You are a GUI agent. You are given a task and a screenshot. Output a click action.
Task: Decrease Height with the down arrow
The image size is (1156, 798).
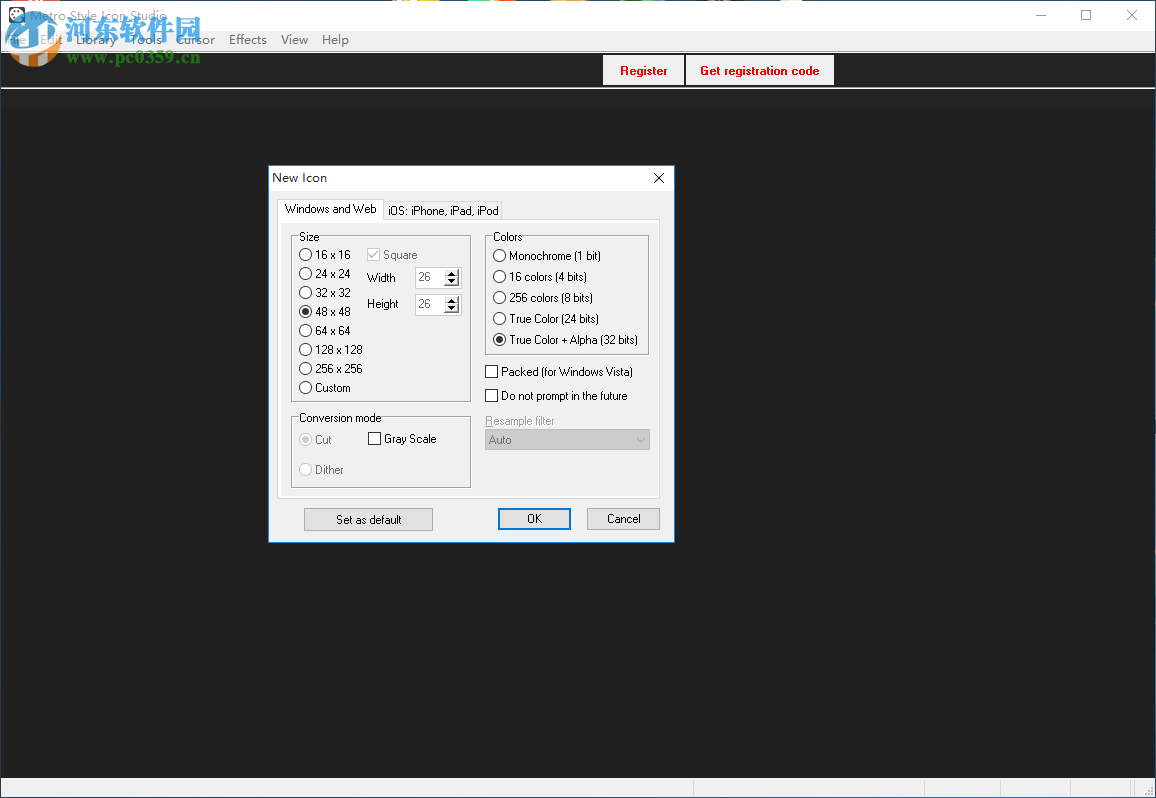tap(452, 308)
